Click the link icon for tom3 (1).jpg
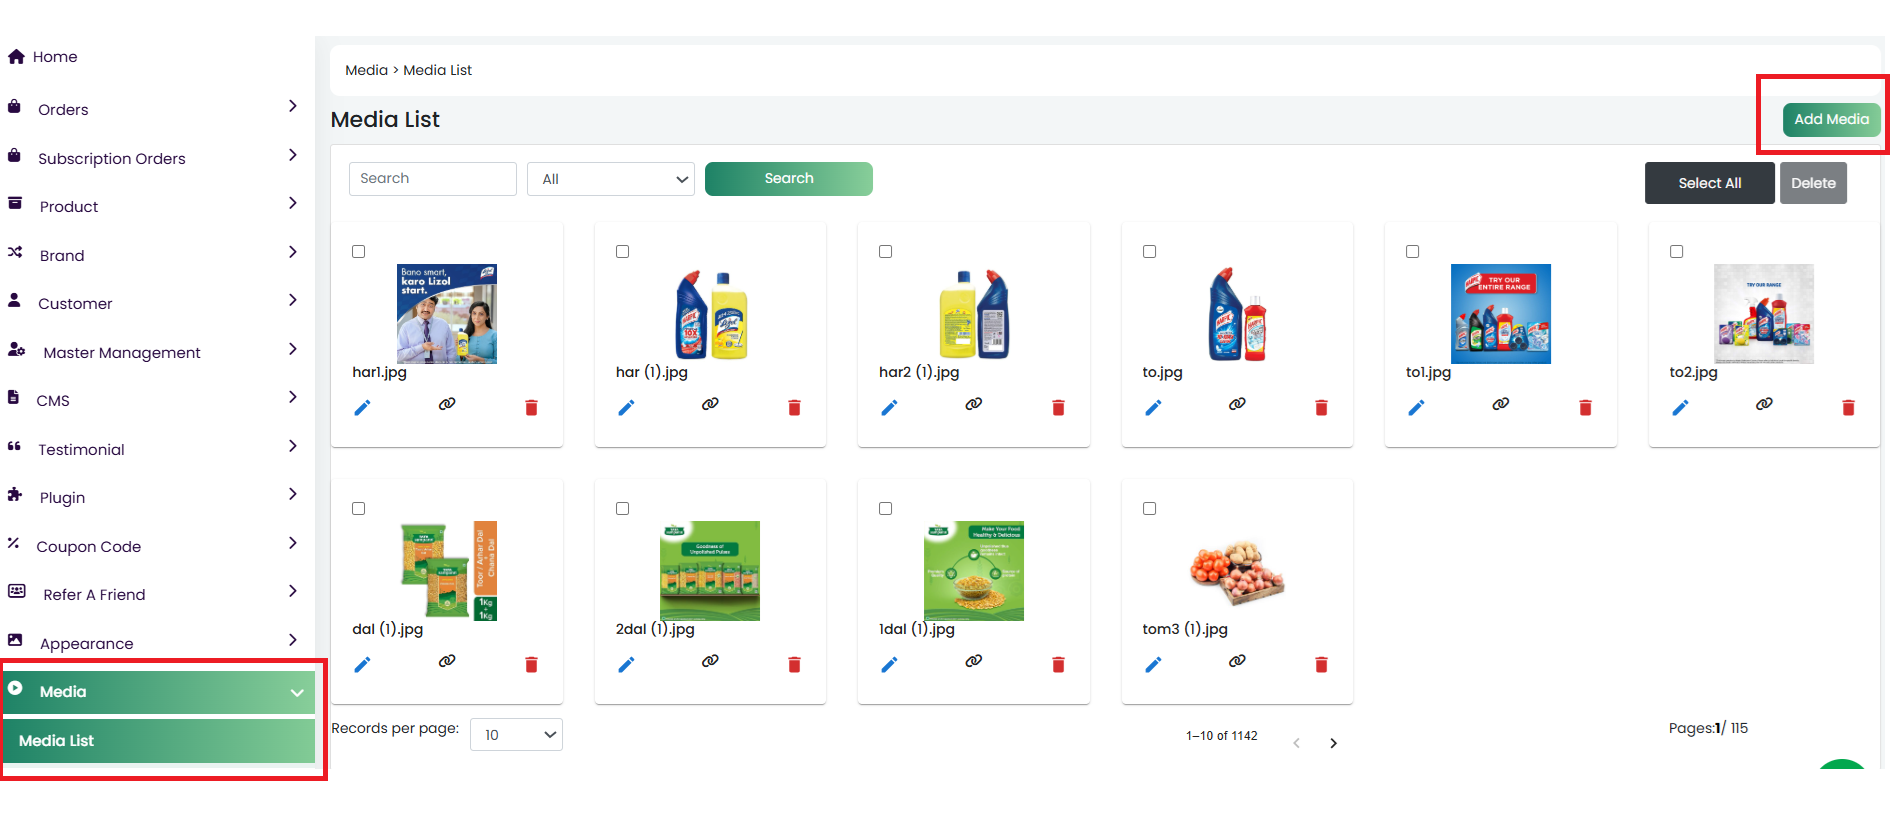Screen dimensions: 1897x823 pyautogui.click(x=1237, y=661)
